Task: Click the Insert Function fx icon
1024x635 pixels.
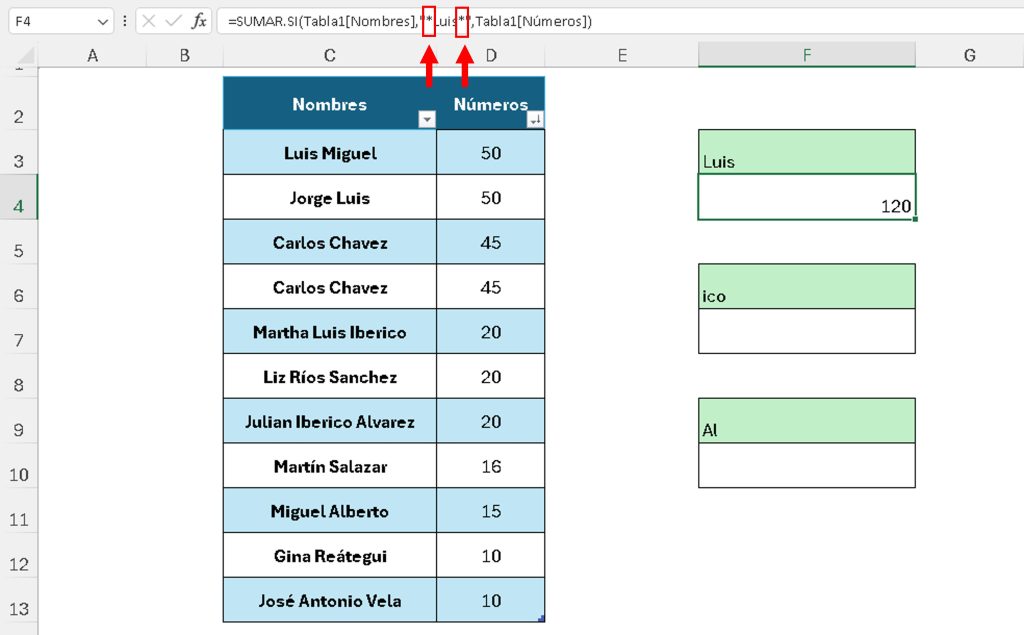Action: pos(199,20)
